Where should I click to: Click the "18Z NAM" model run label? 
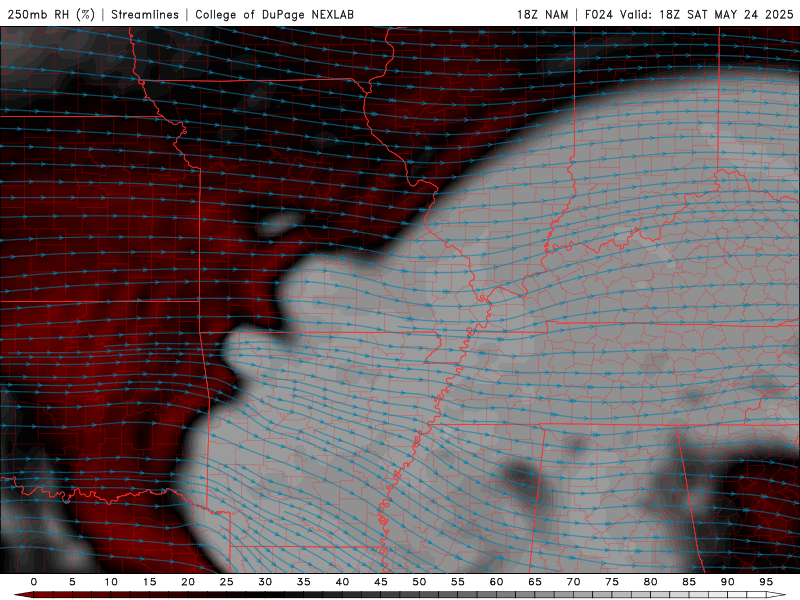(542, 14)
